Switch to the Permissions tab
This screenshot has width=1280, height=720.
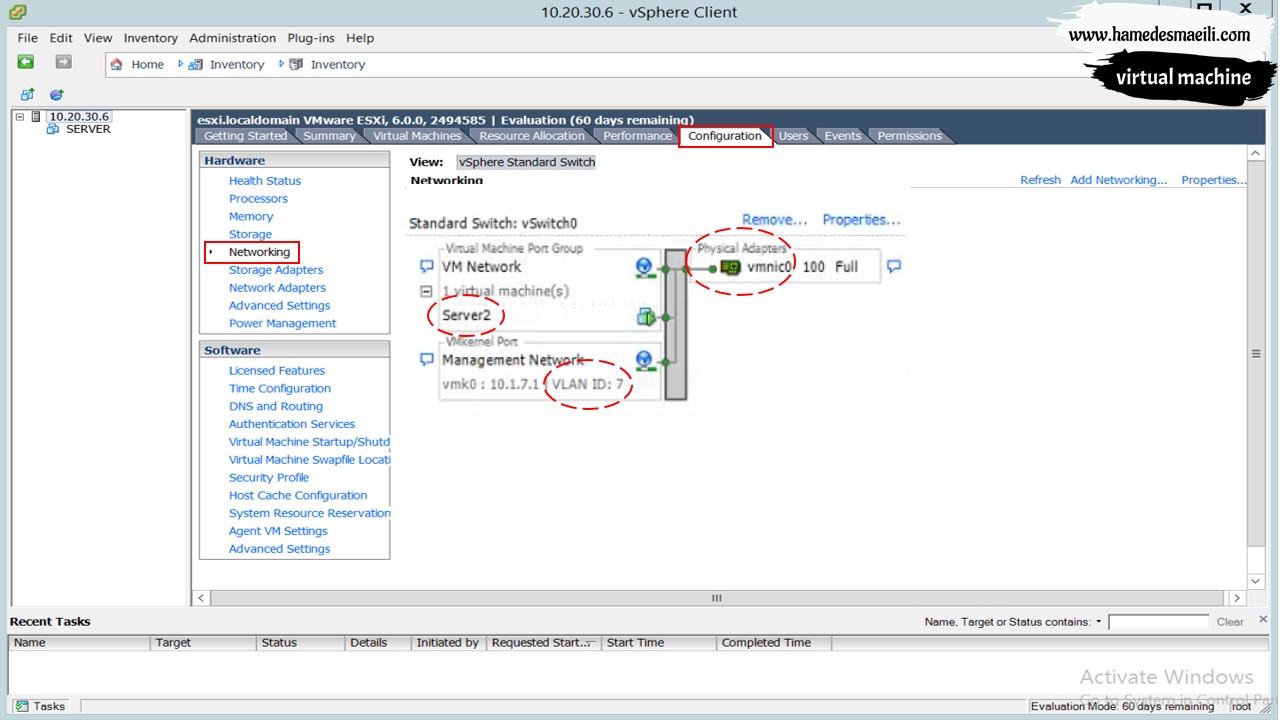pyautogui.click(x=910, y=136)
